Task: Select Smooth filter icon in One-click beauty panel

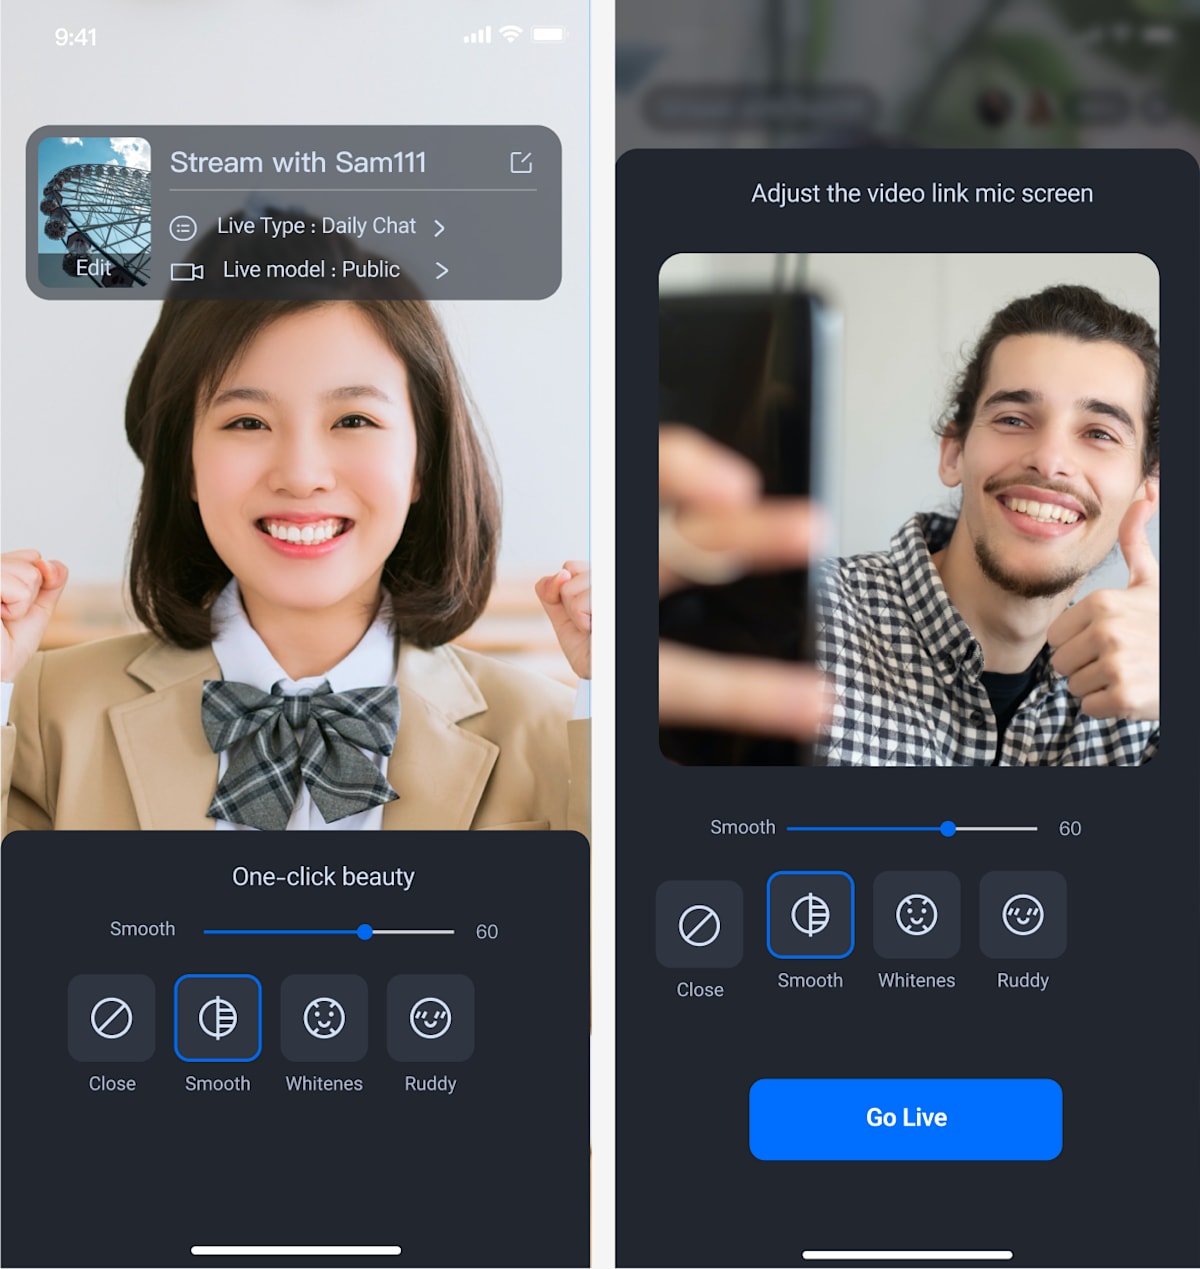Action: click(218, 1018)
